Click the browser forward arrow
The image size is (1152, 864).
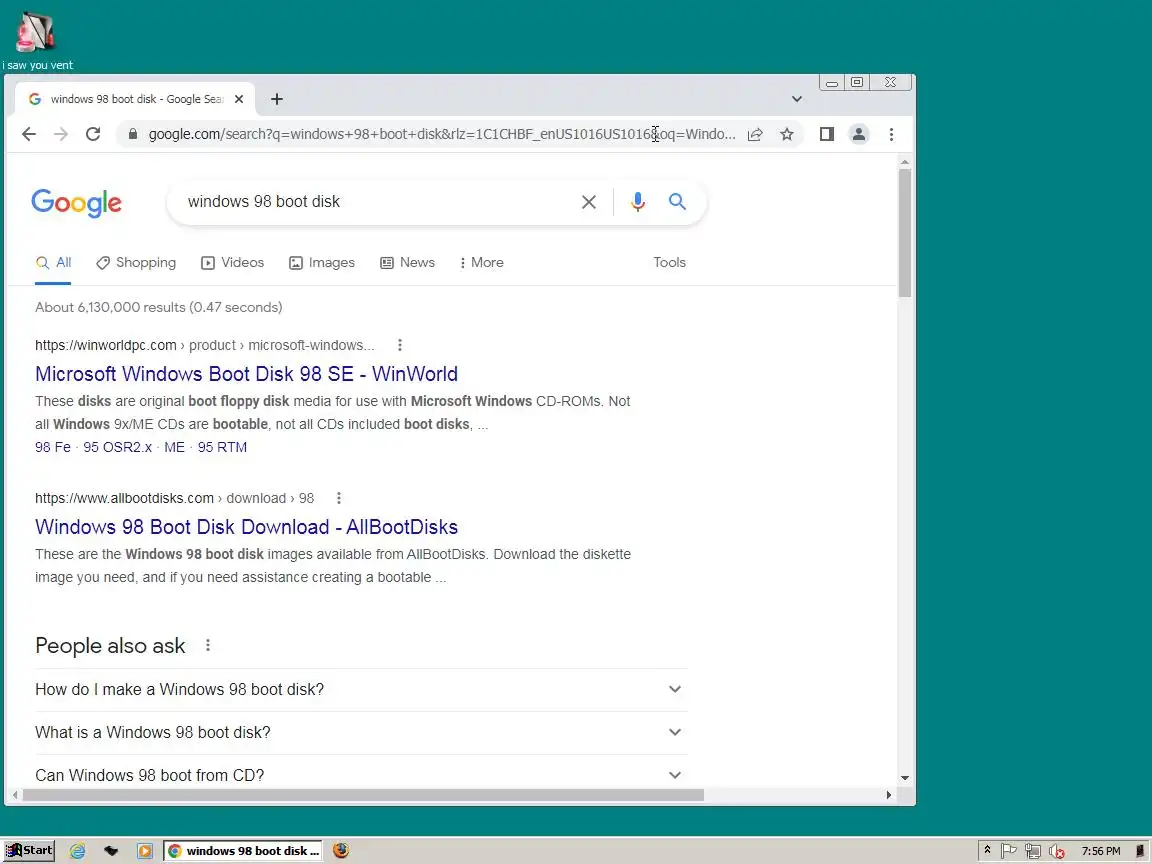[61, 134]
